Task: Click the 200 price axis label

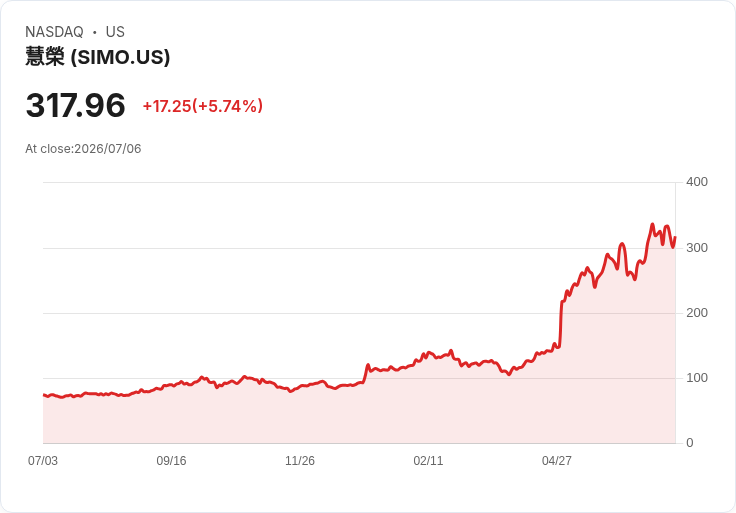Action: pos(697,313)
